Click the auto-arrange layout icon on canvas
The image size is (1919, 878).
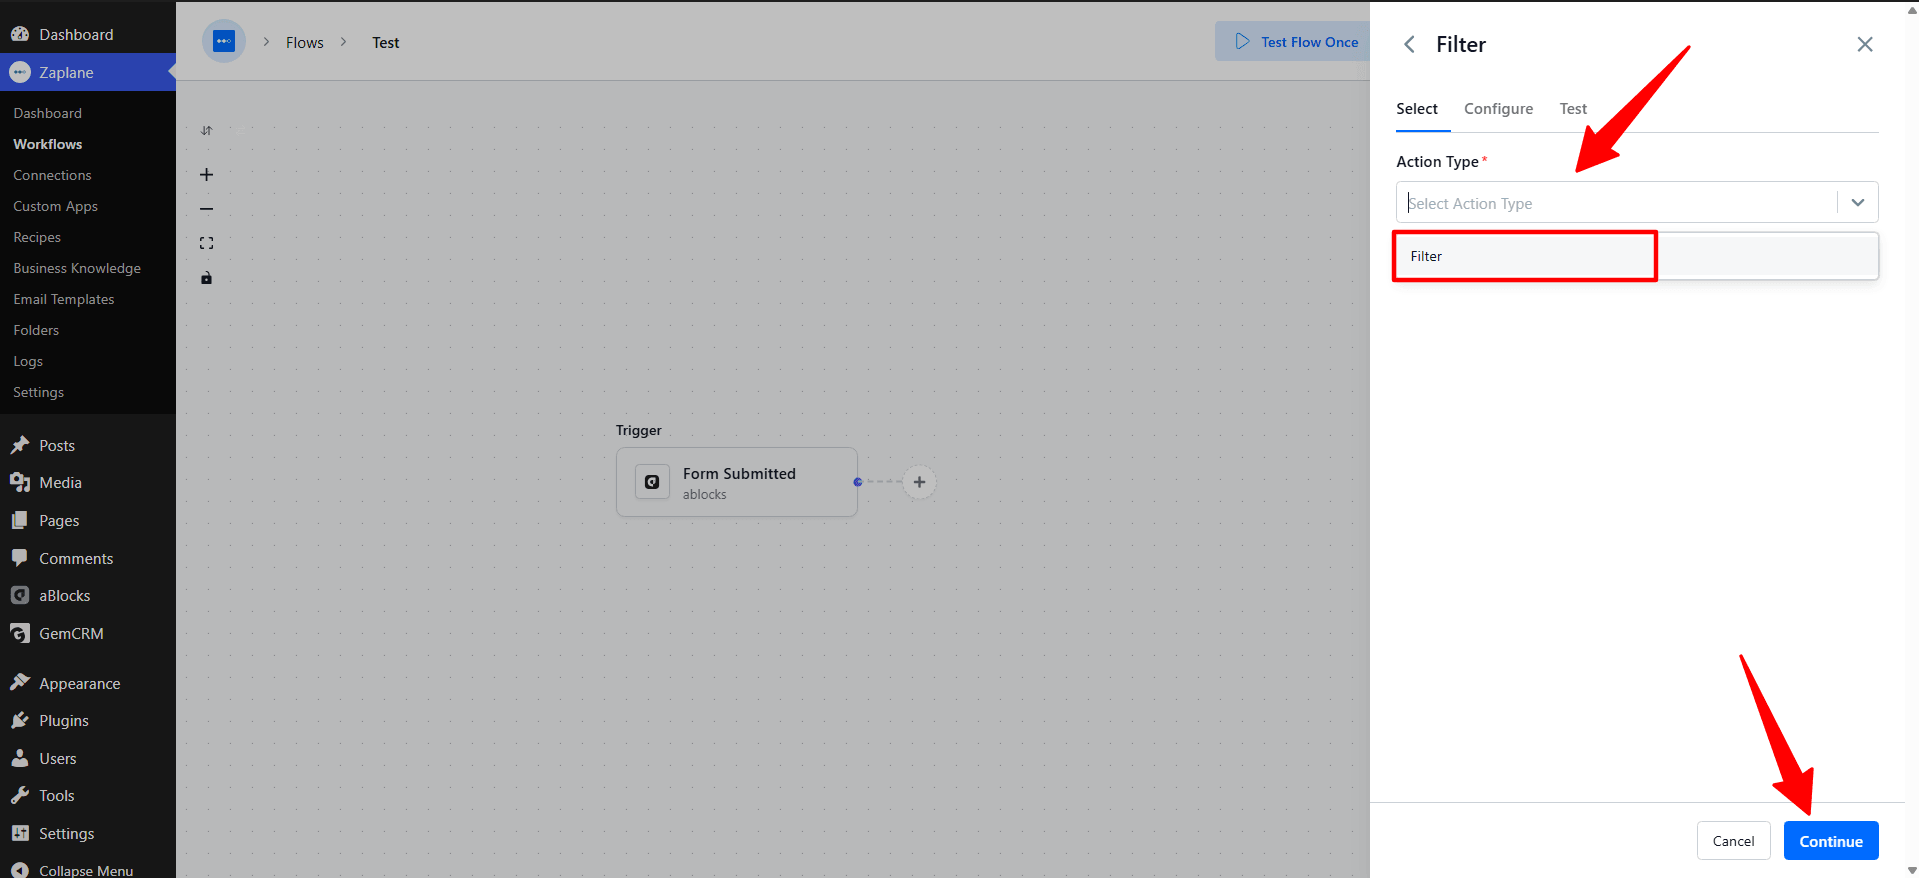[207, 131]
